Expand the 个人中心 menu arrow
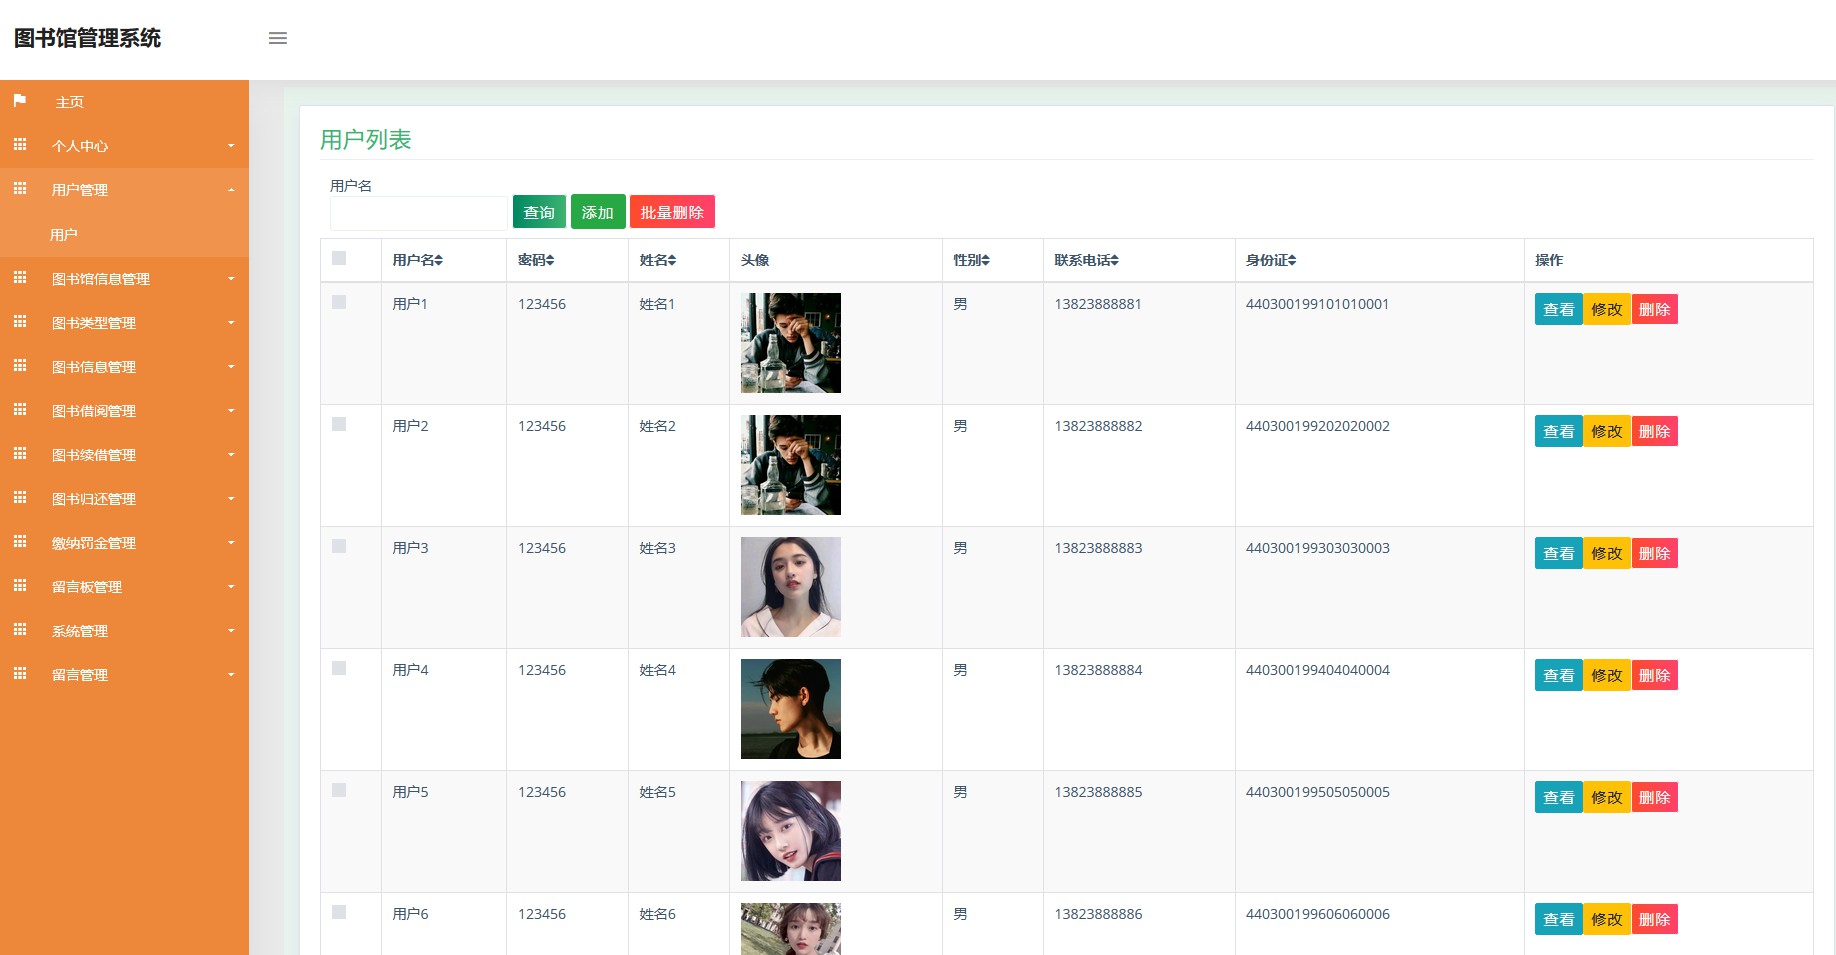The height and width of the screenshot is (955, 1836). pyautogui.click(x=231, y=146)
